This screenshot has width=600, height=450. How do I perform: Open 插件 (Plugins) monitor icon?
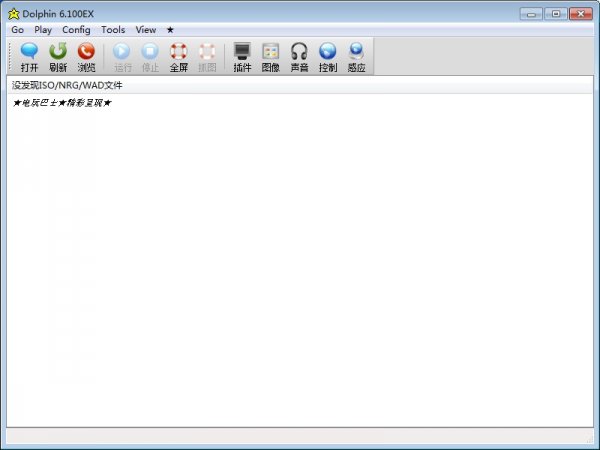[x=242, y=51]
